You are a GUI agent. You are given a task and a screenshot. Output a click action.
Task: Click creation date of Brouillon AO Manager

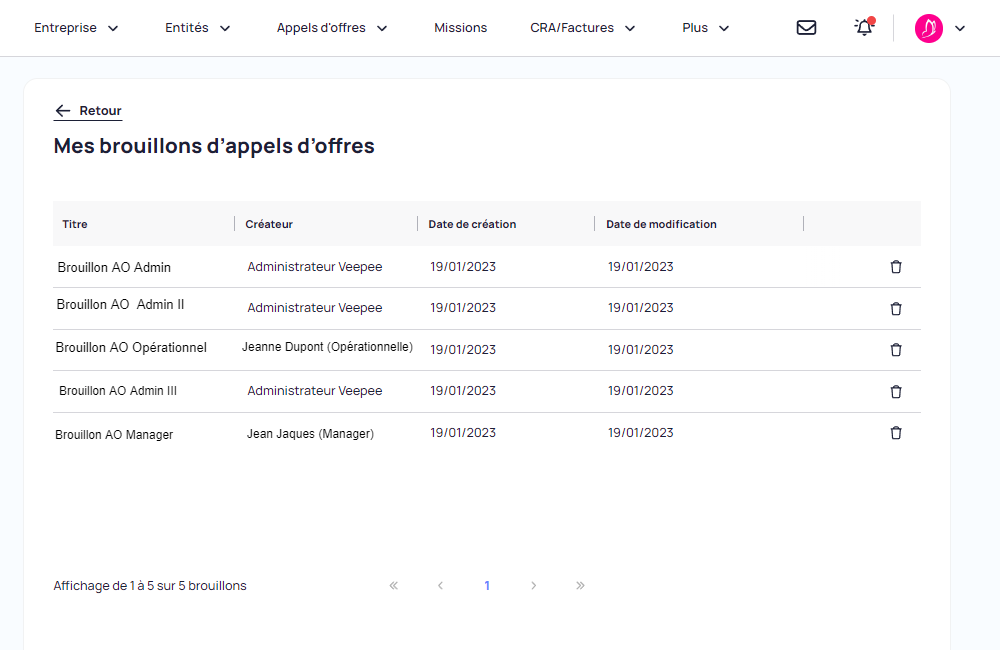click(x=463, y=432)
